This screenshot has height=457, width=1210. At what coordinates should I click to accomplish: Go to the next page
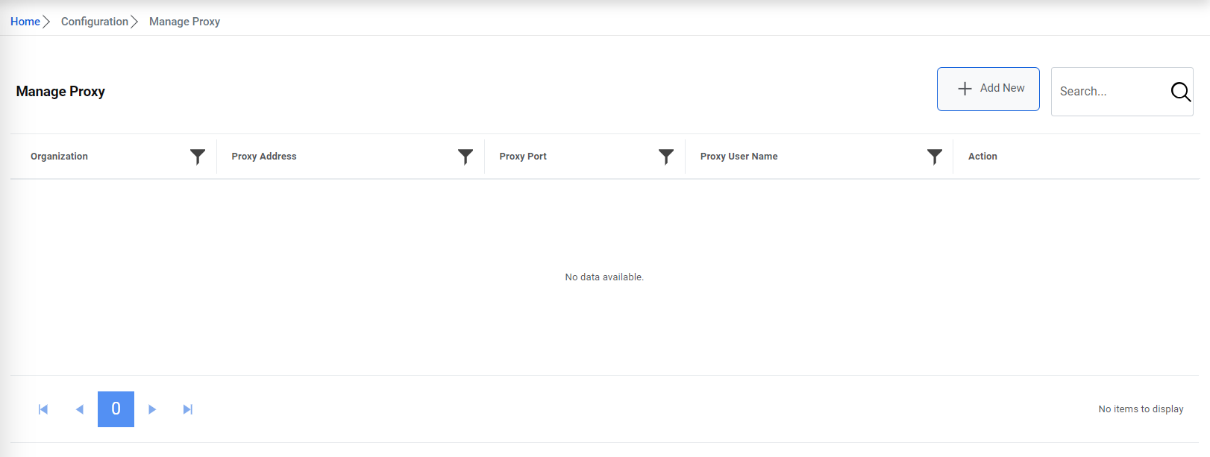click(152, 409)
